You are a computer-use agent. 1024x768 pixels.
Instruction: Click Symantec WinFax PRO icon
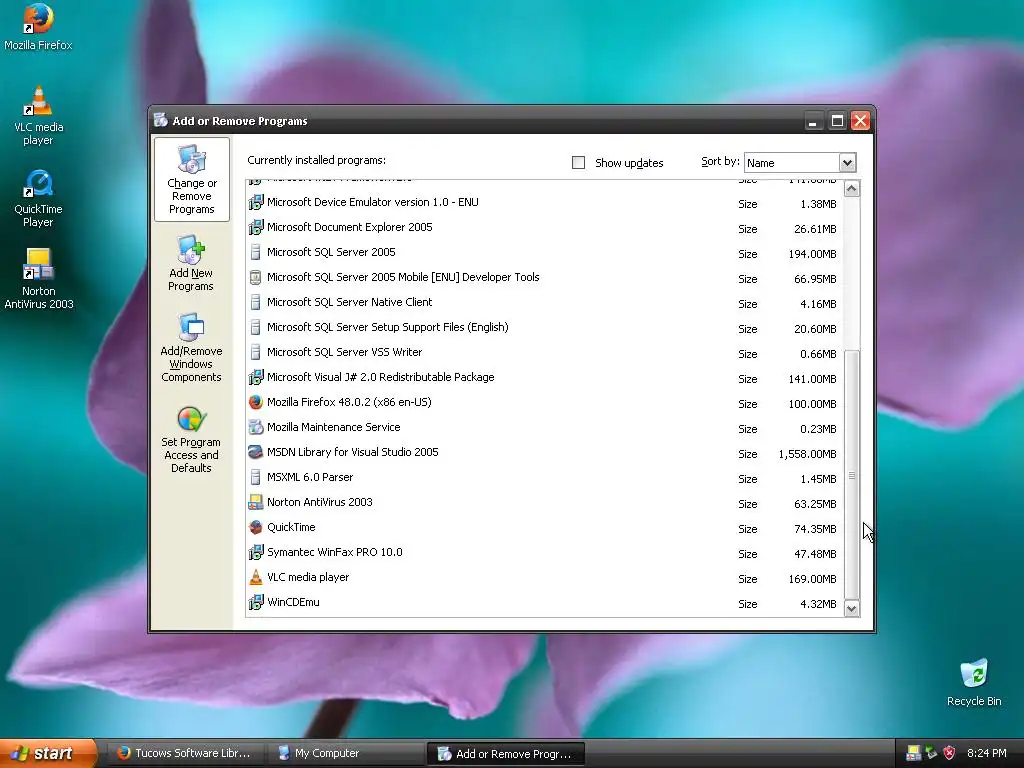[255, 552]
